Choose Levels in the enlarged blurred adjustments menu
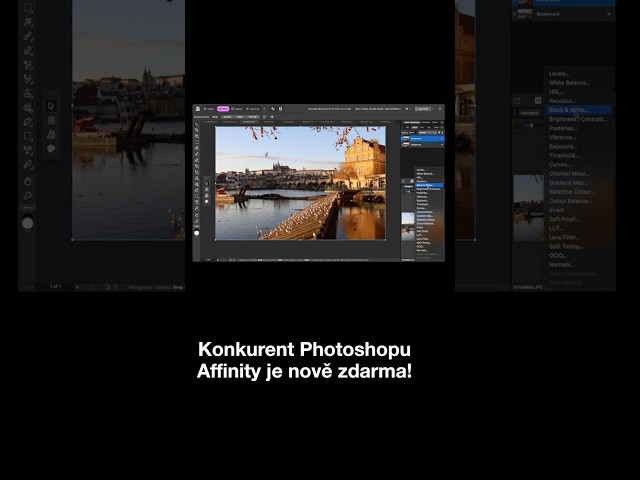Screen dimensions: 640x480 pyautogui.click(x=559, y=74)
